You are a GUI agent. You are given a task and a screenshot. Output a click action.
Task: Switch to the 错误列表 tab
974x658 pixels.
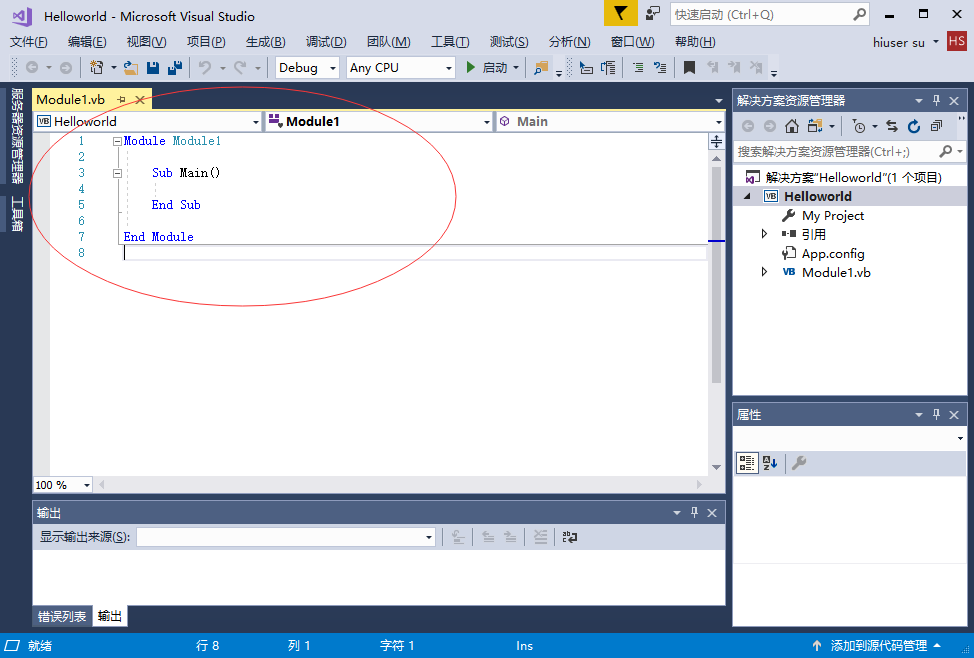[62, 616]
